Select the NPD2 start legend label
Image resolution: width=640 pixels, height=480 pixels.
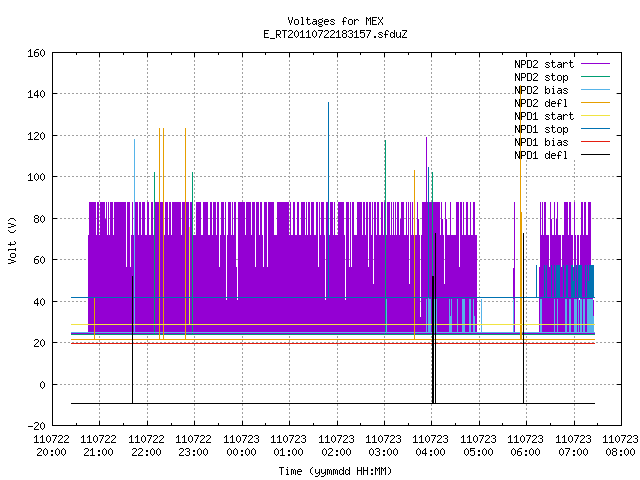544,64
